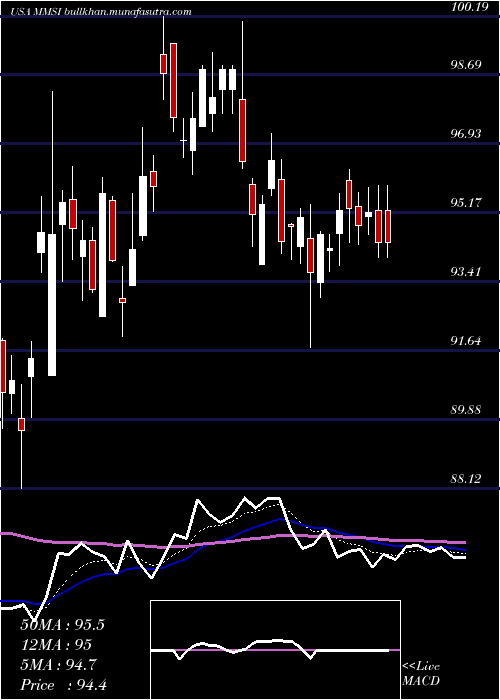
Task: Click the <<Live MACD label
Action: click(x=421, y=674)
